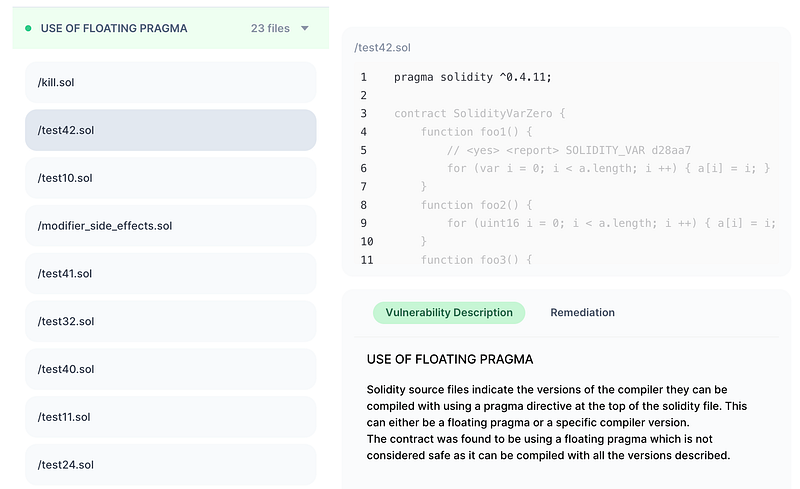Image resolution: width=800 pixels, height=489 pixels.
Task: Click line number 11 in the code gutter
Action: 365,260
